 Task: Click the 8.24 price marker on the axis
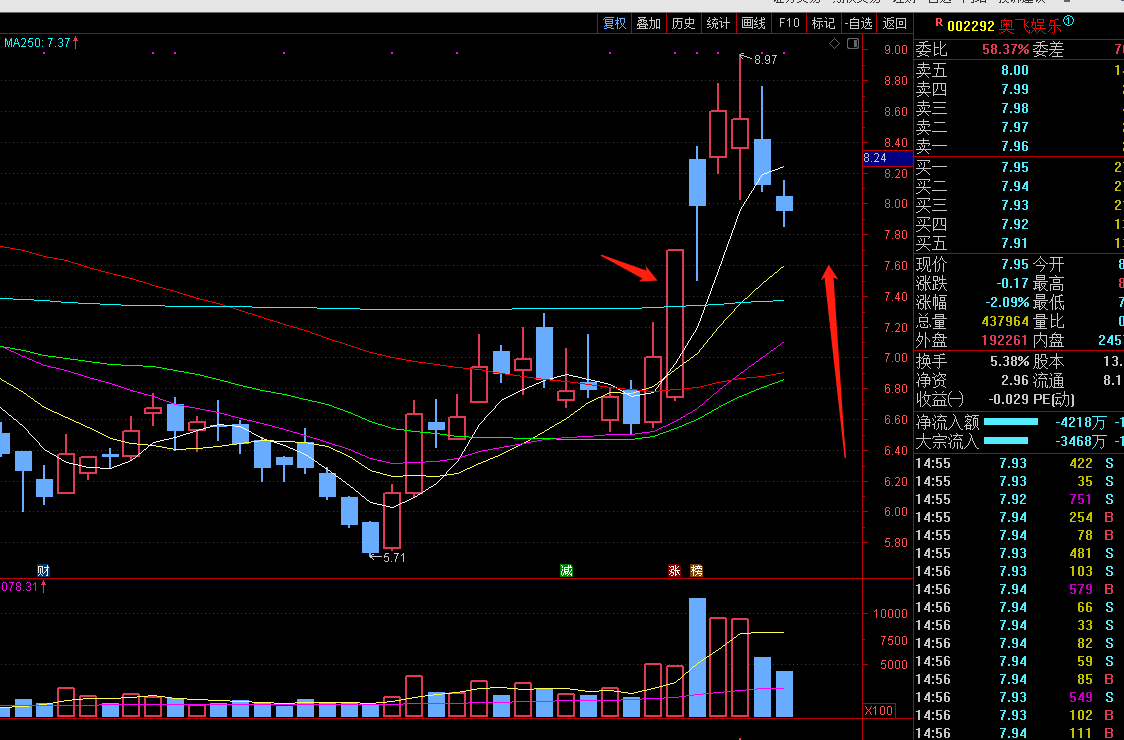(875, 158)
